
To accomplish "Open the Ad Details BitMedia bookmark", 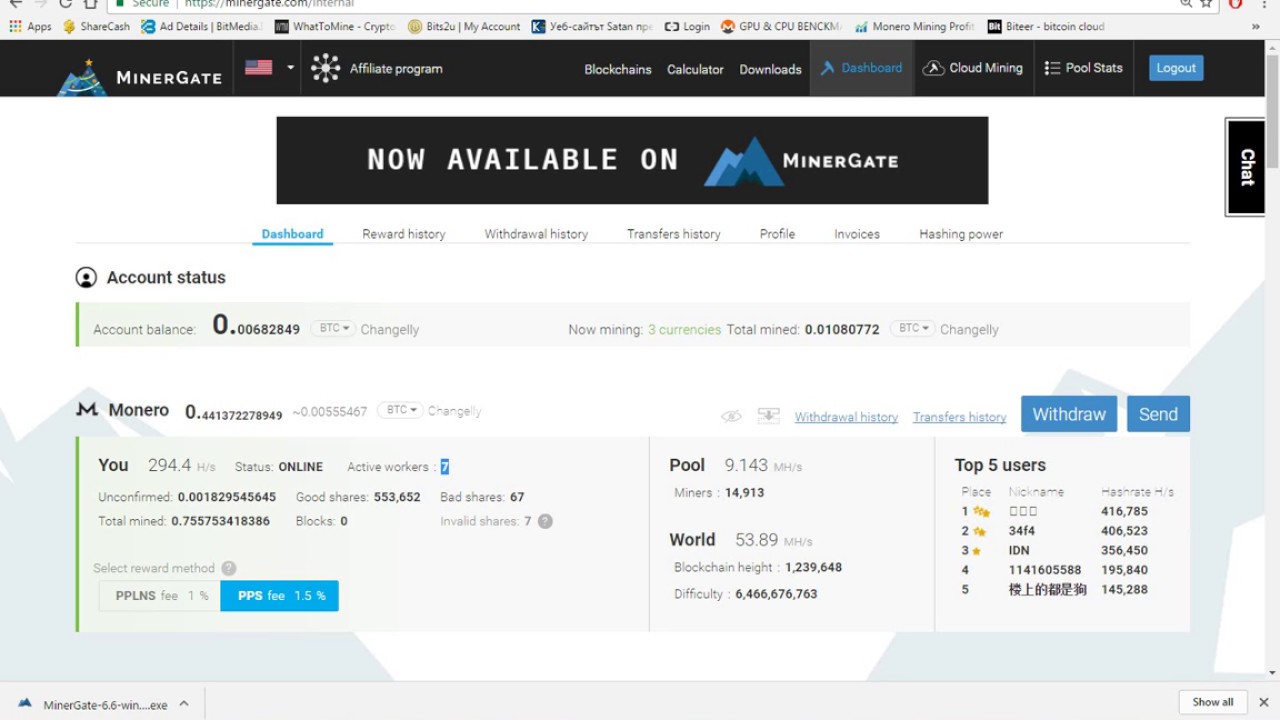I will (x=201, y=26).
